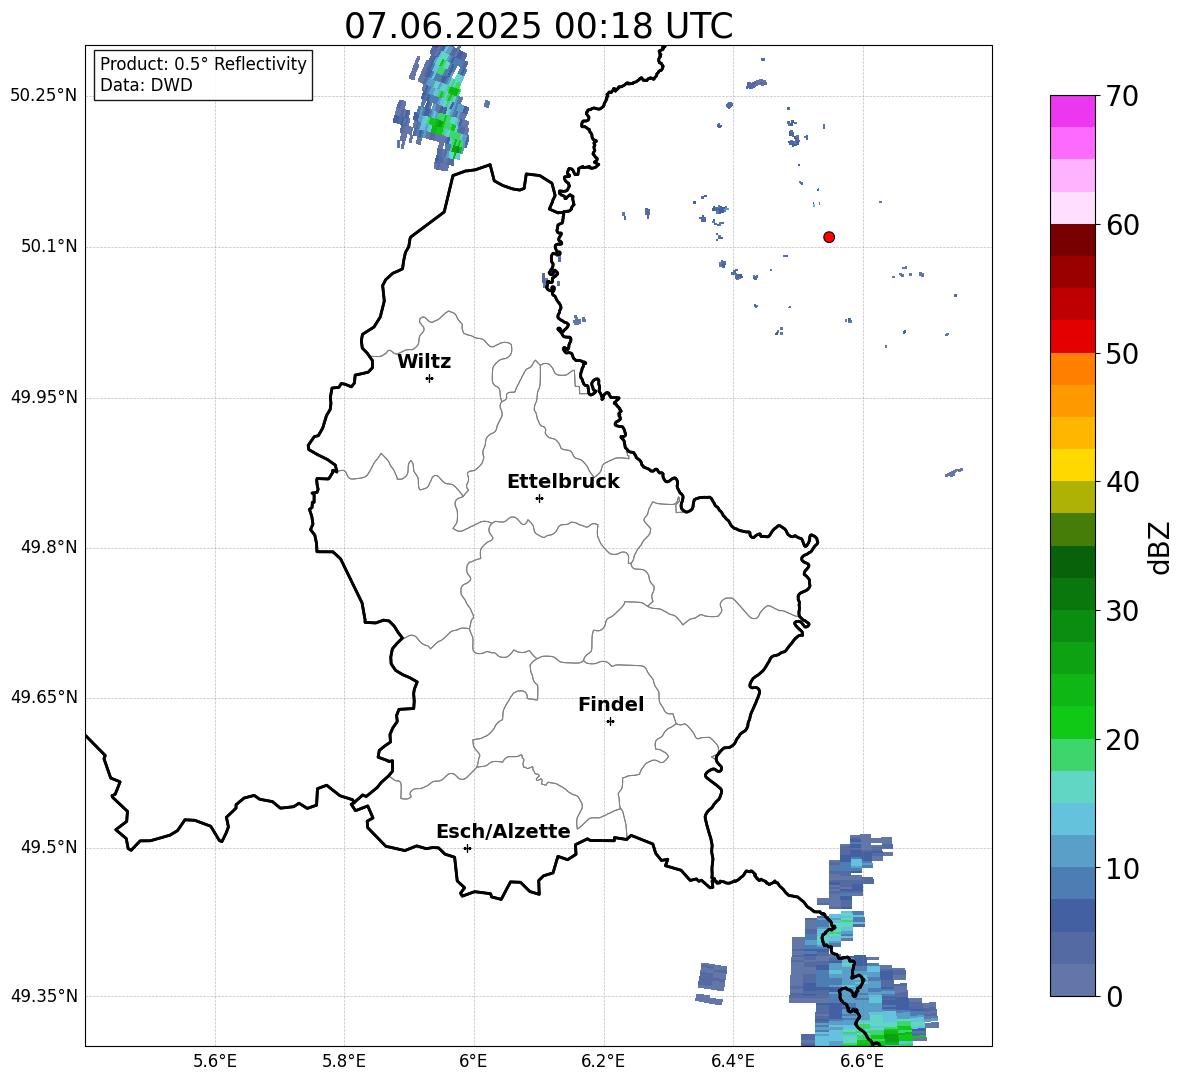
Task: Click the 49.8°N latitude label
Action: [49, 547]
